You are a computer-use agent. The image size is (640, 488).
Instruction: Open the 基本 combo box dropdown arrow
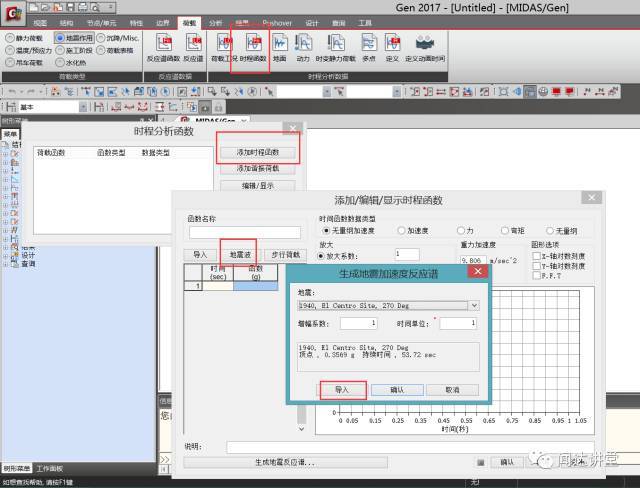tap(83, 107)
